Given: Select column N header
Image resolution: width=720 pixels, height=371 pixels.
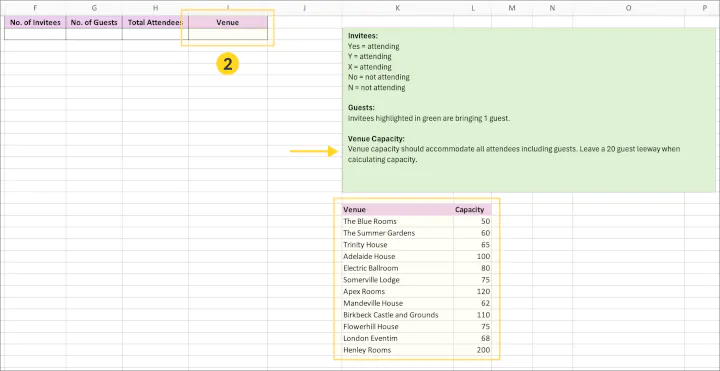Looking at the screenshot, I should coord(552,8).
